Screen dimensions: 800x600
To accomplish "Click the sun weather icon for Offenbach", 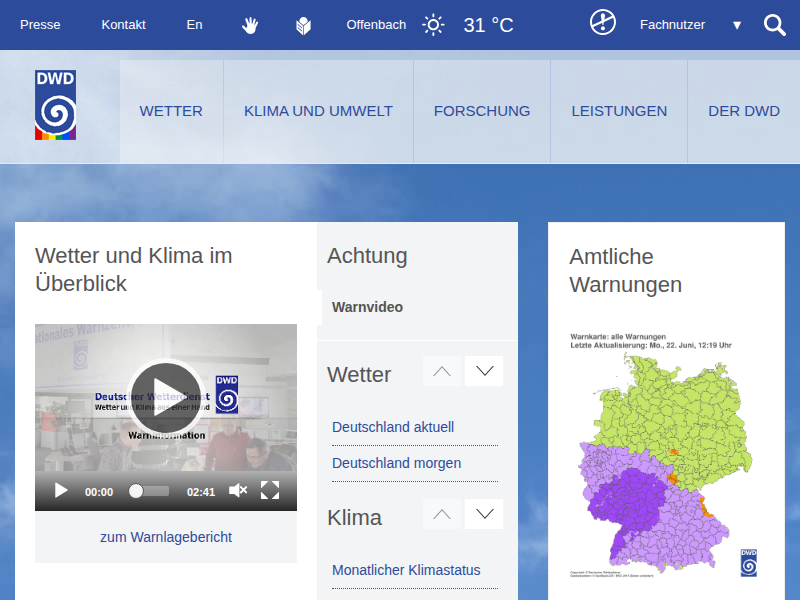I will coord(433,25).
